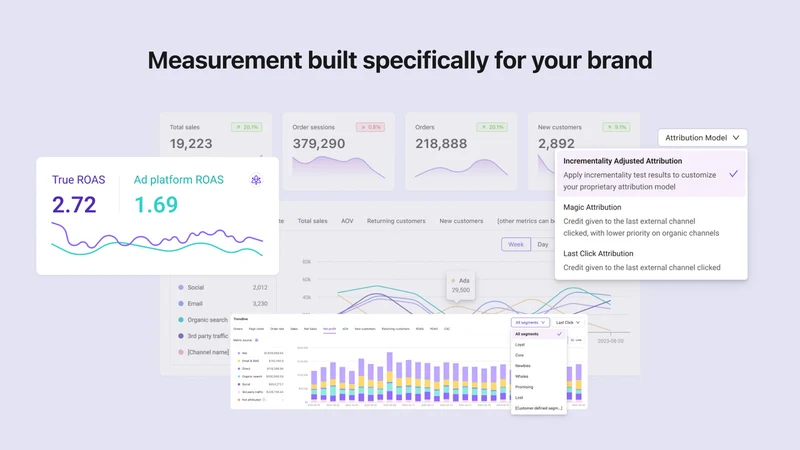Screen dimensions: 800x450
Task: Choose the Magic Attribution option
Action: pos(651,220)
